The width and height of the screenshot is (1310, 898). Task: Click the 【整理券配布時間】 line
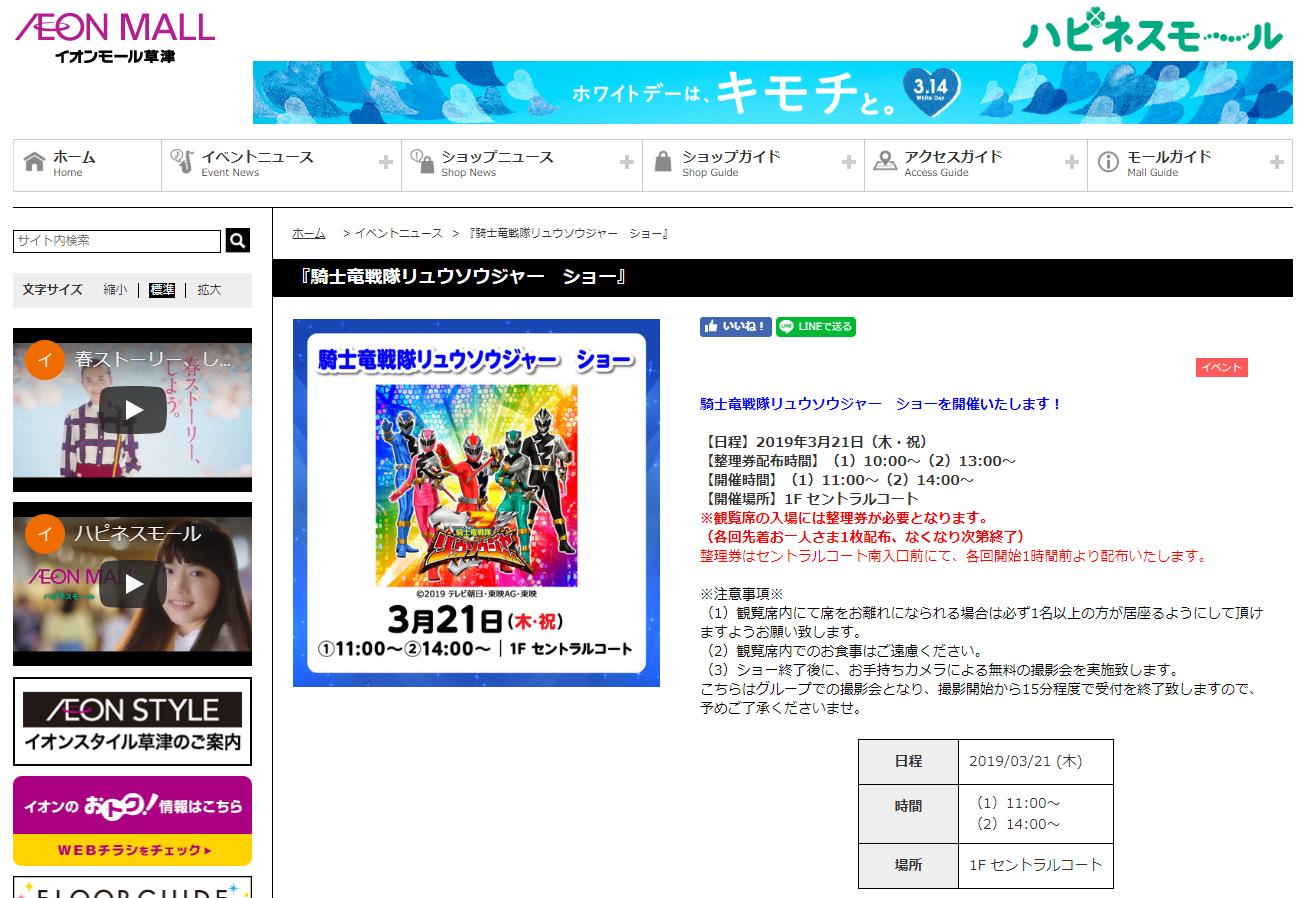(x=859, y=461)
